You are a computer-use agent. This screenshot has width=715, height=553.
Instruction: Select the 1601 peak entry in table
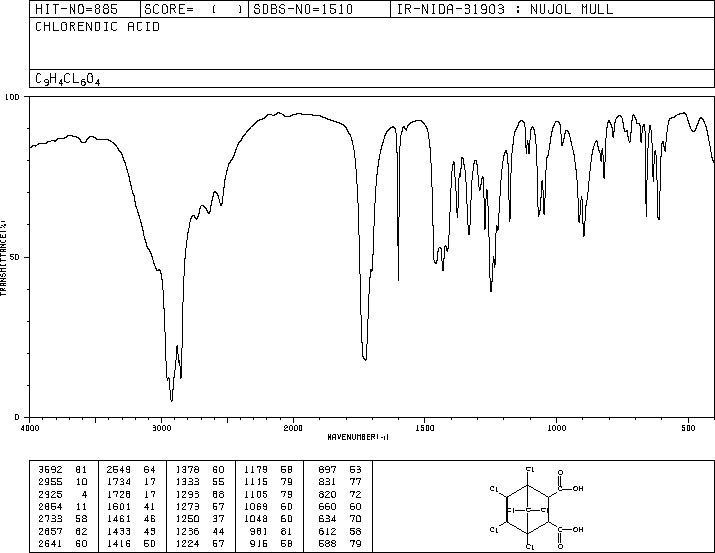[x=131, y=506]
